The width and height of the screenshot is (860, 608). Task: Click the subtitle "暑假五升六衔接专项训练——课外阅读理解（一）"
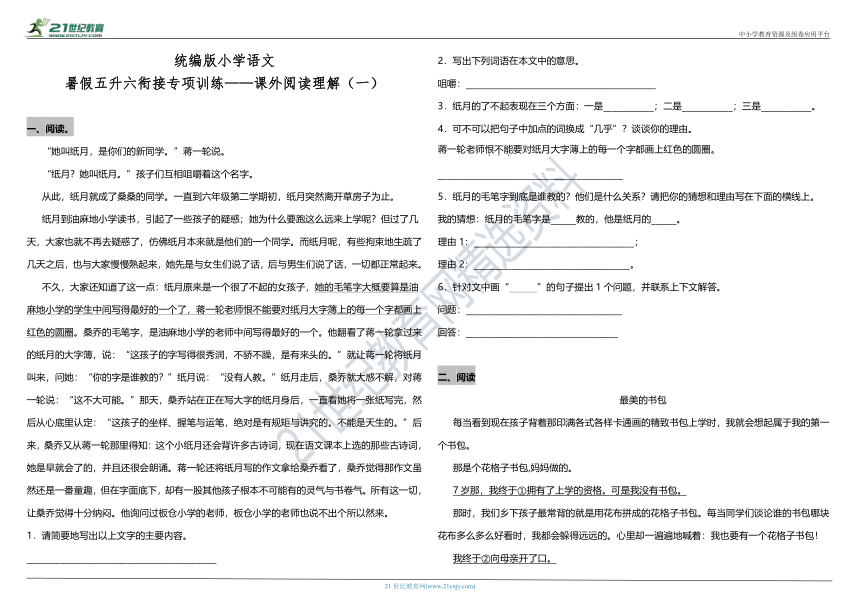pos(222,83)
